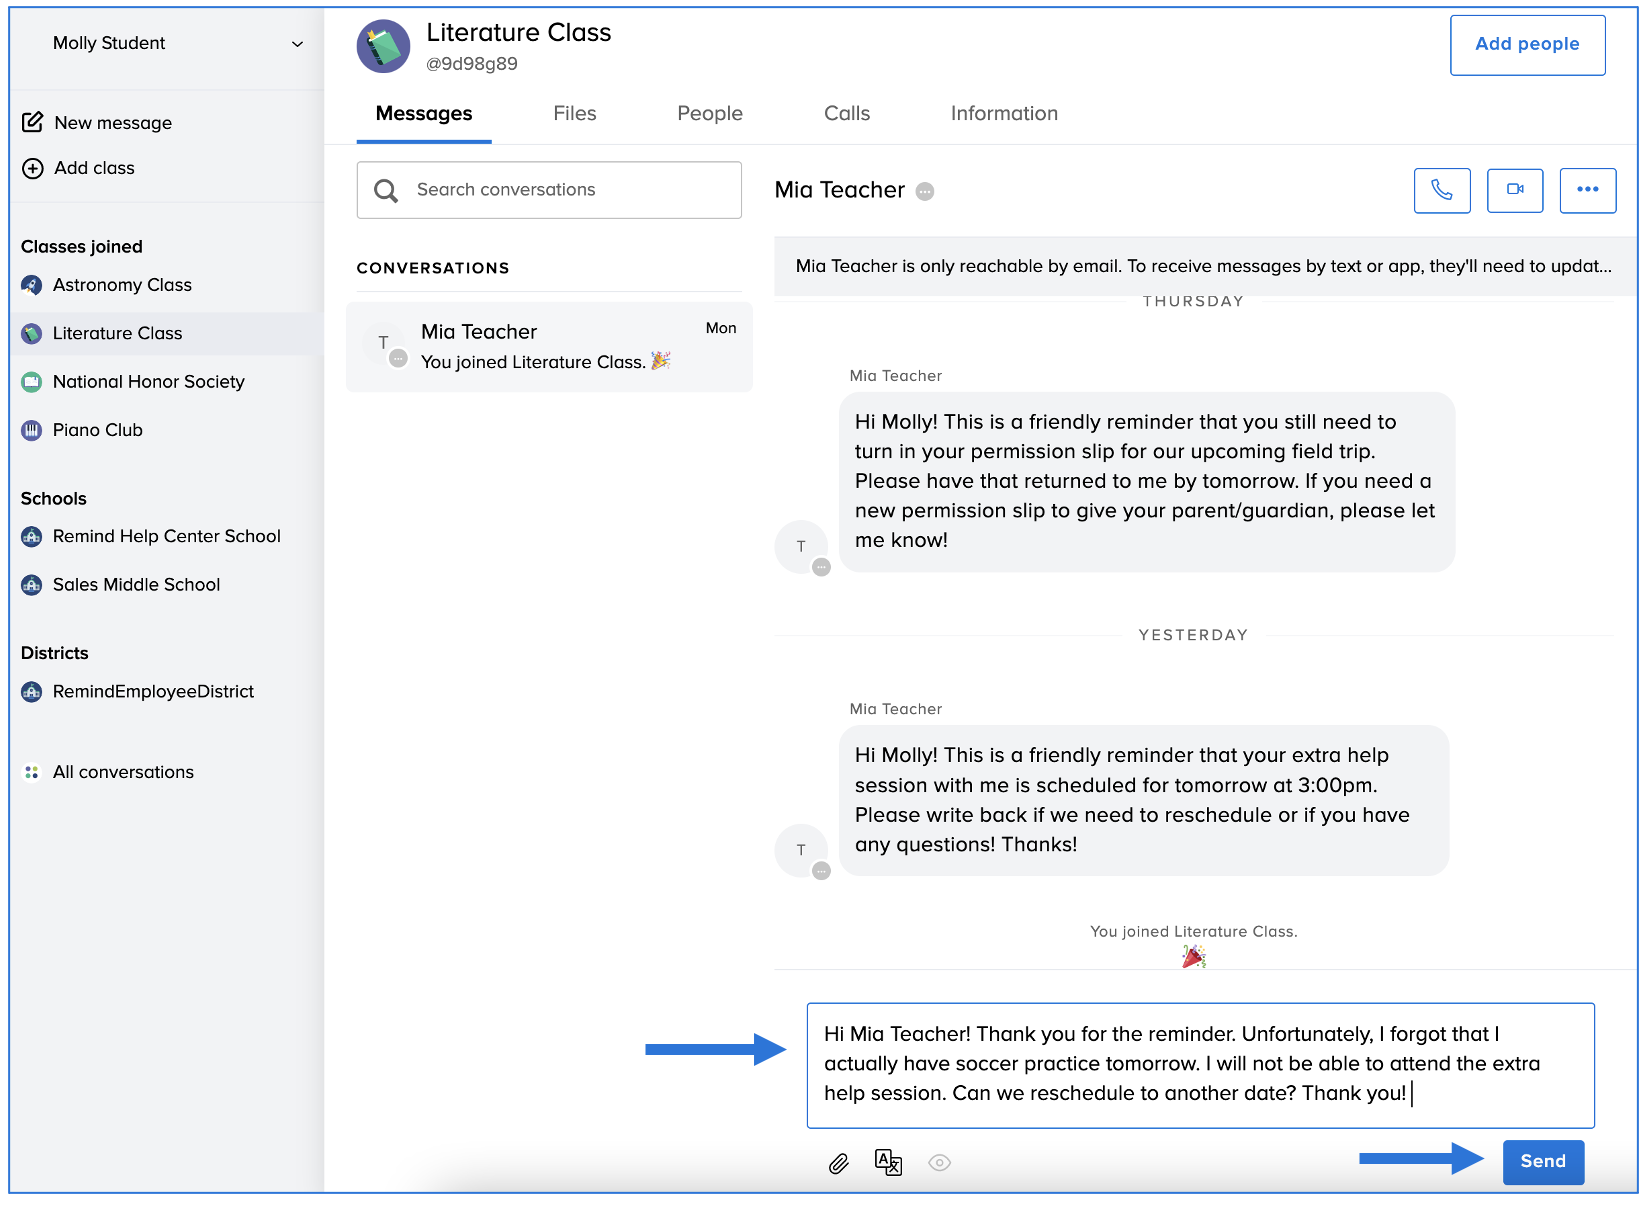Select Astronomy Class in the sidebar

pos(122,285)
